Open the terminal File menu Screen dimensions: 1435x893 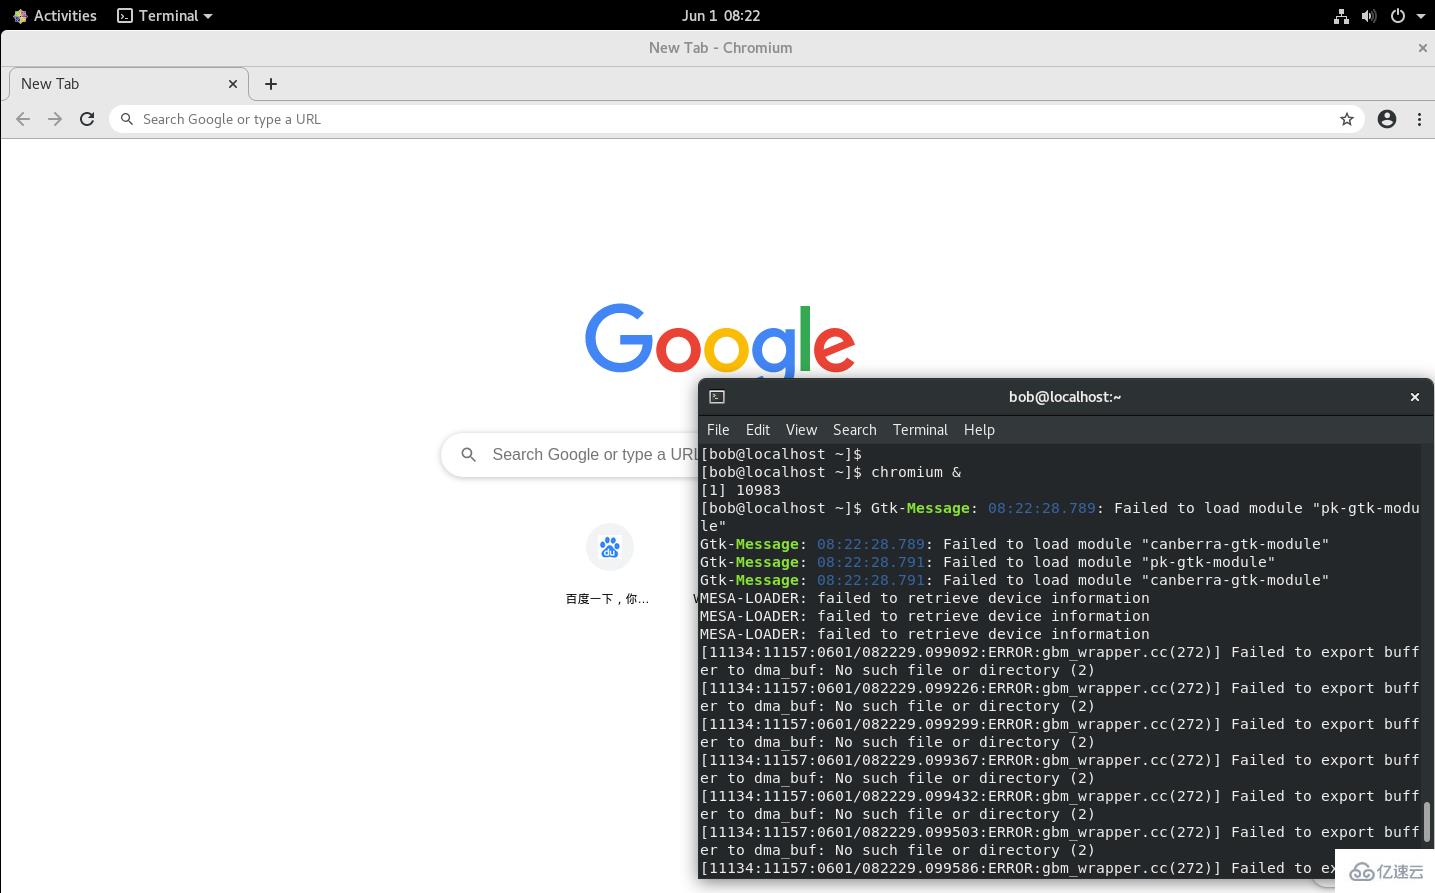718,430
